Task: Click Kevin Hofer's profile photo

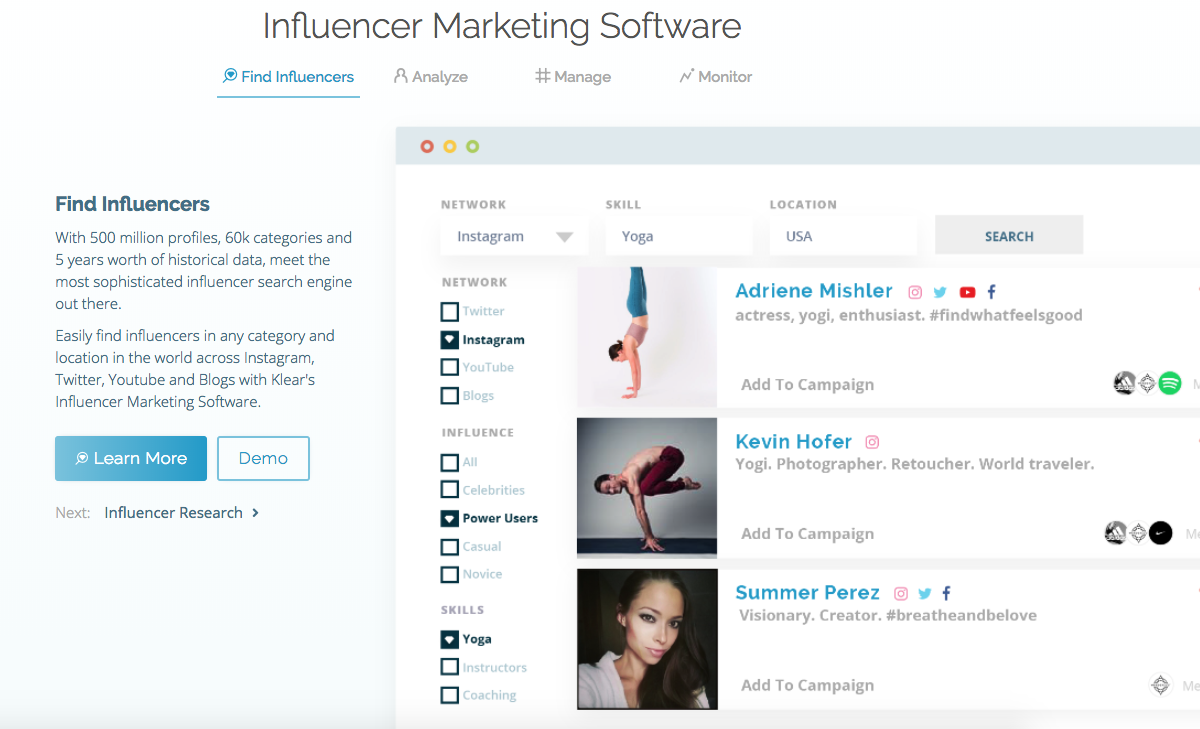Action: 646,488
